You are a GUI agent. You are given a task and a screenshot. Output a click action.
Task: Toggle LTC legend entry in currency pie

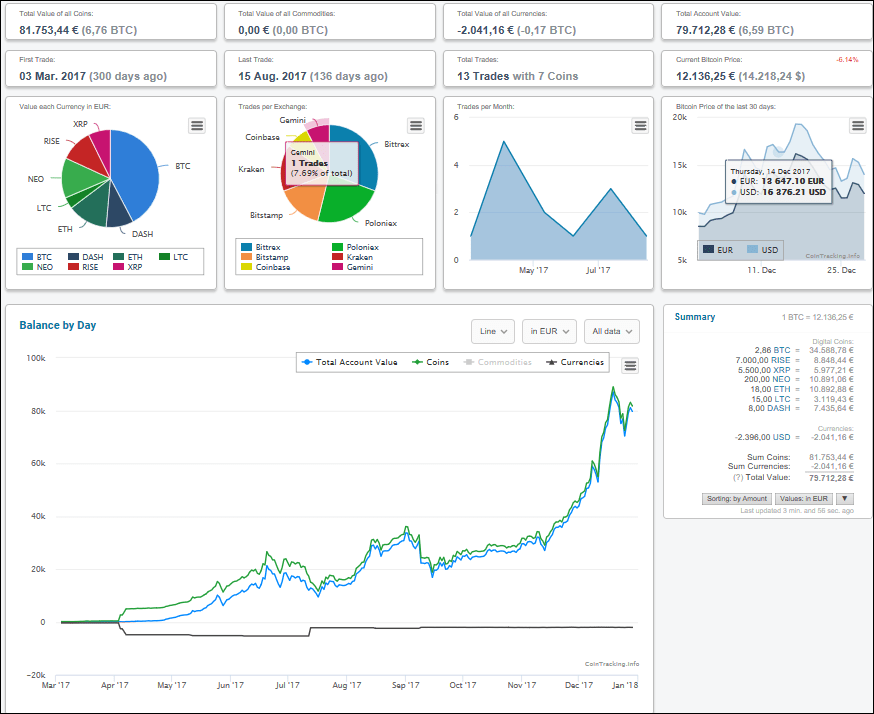173,257
